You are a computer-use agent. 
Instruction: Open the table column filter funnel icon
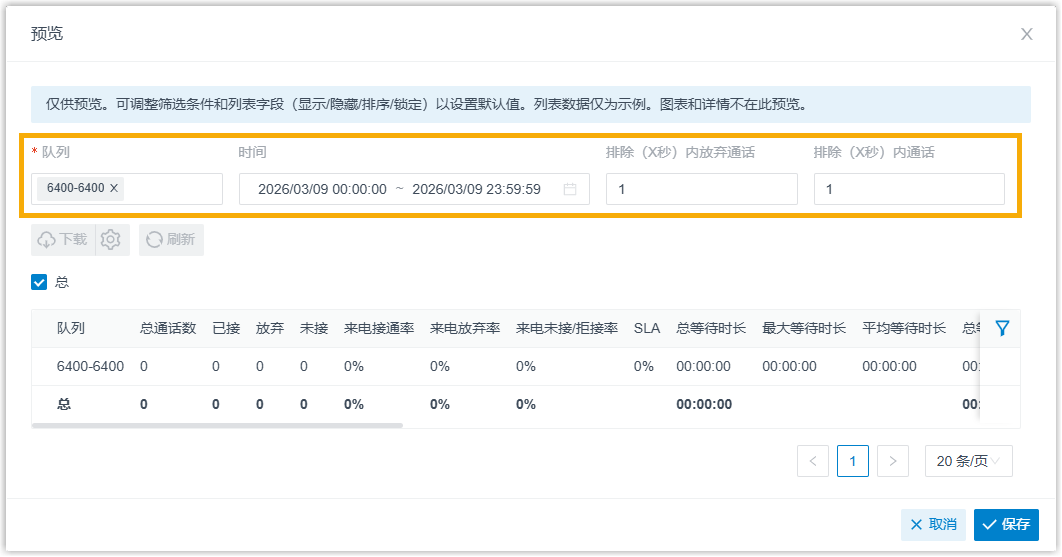[x=1002, y=328]
